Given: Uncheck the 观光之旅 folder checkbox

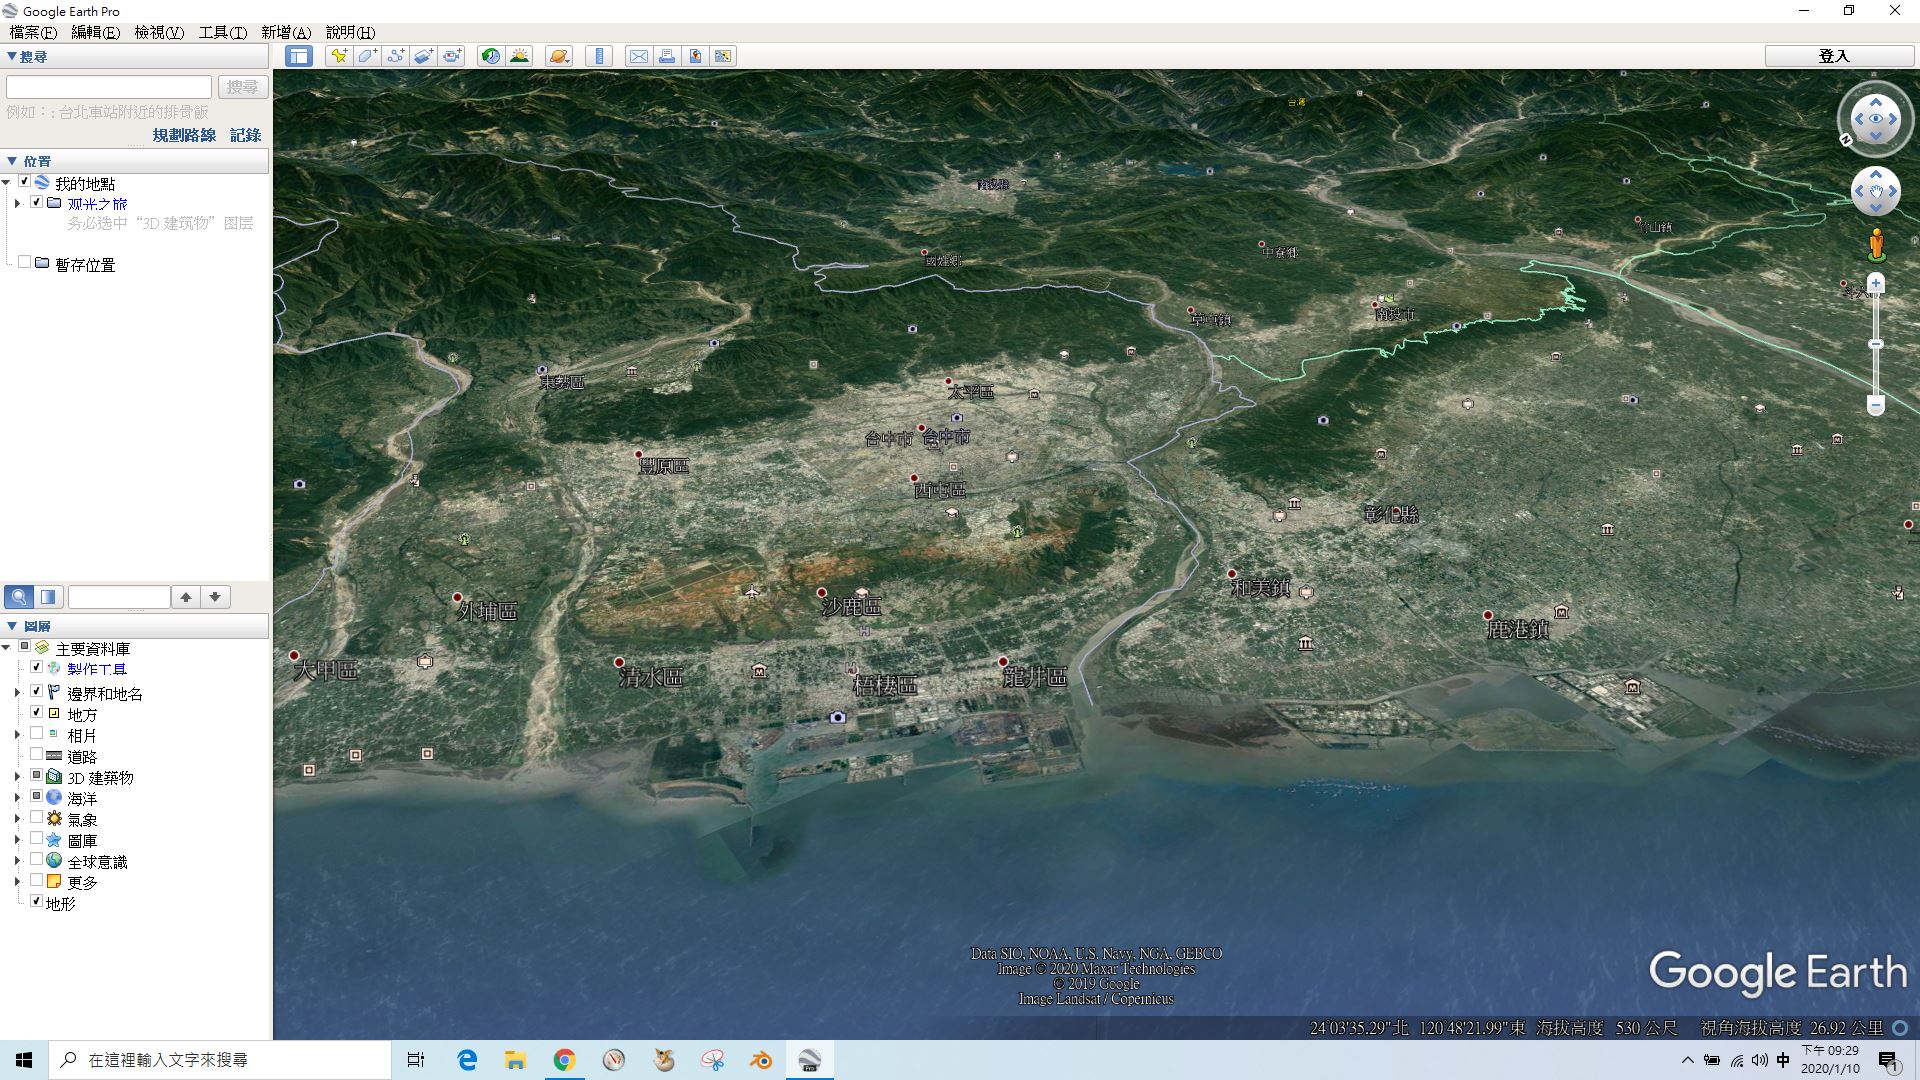Looking at the screenshot, I should (37, 202).
